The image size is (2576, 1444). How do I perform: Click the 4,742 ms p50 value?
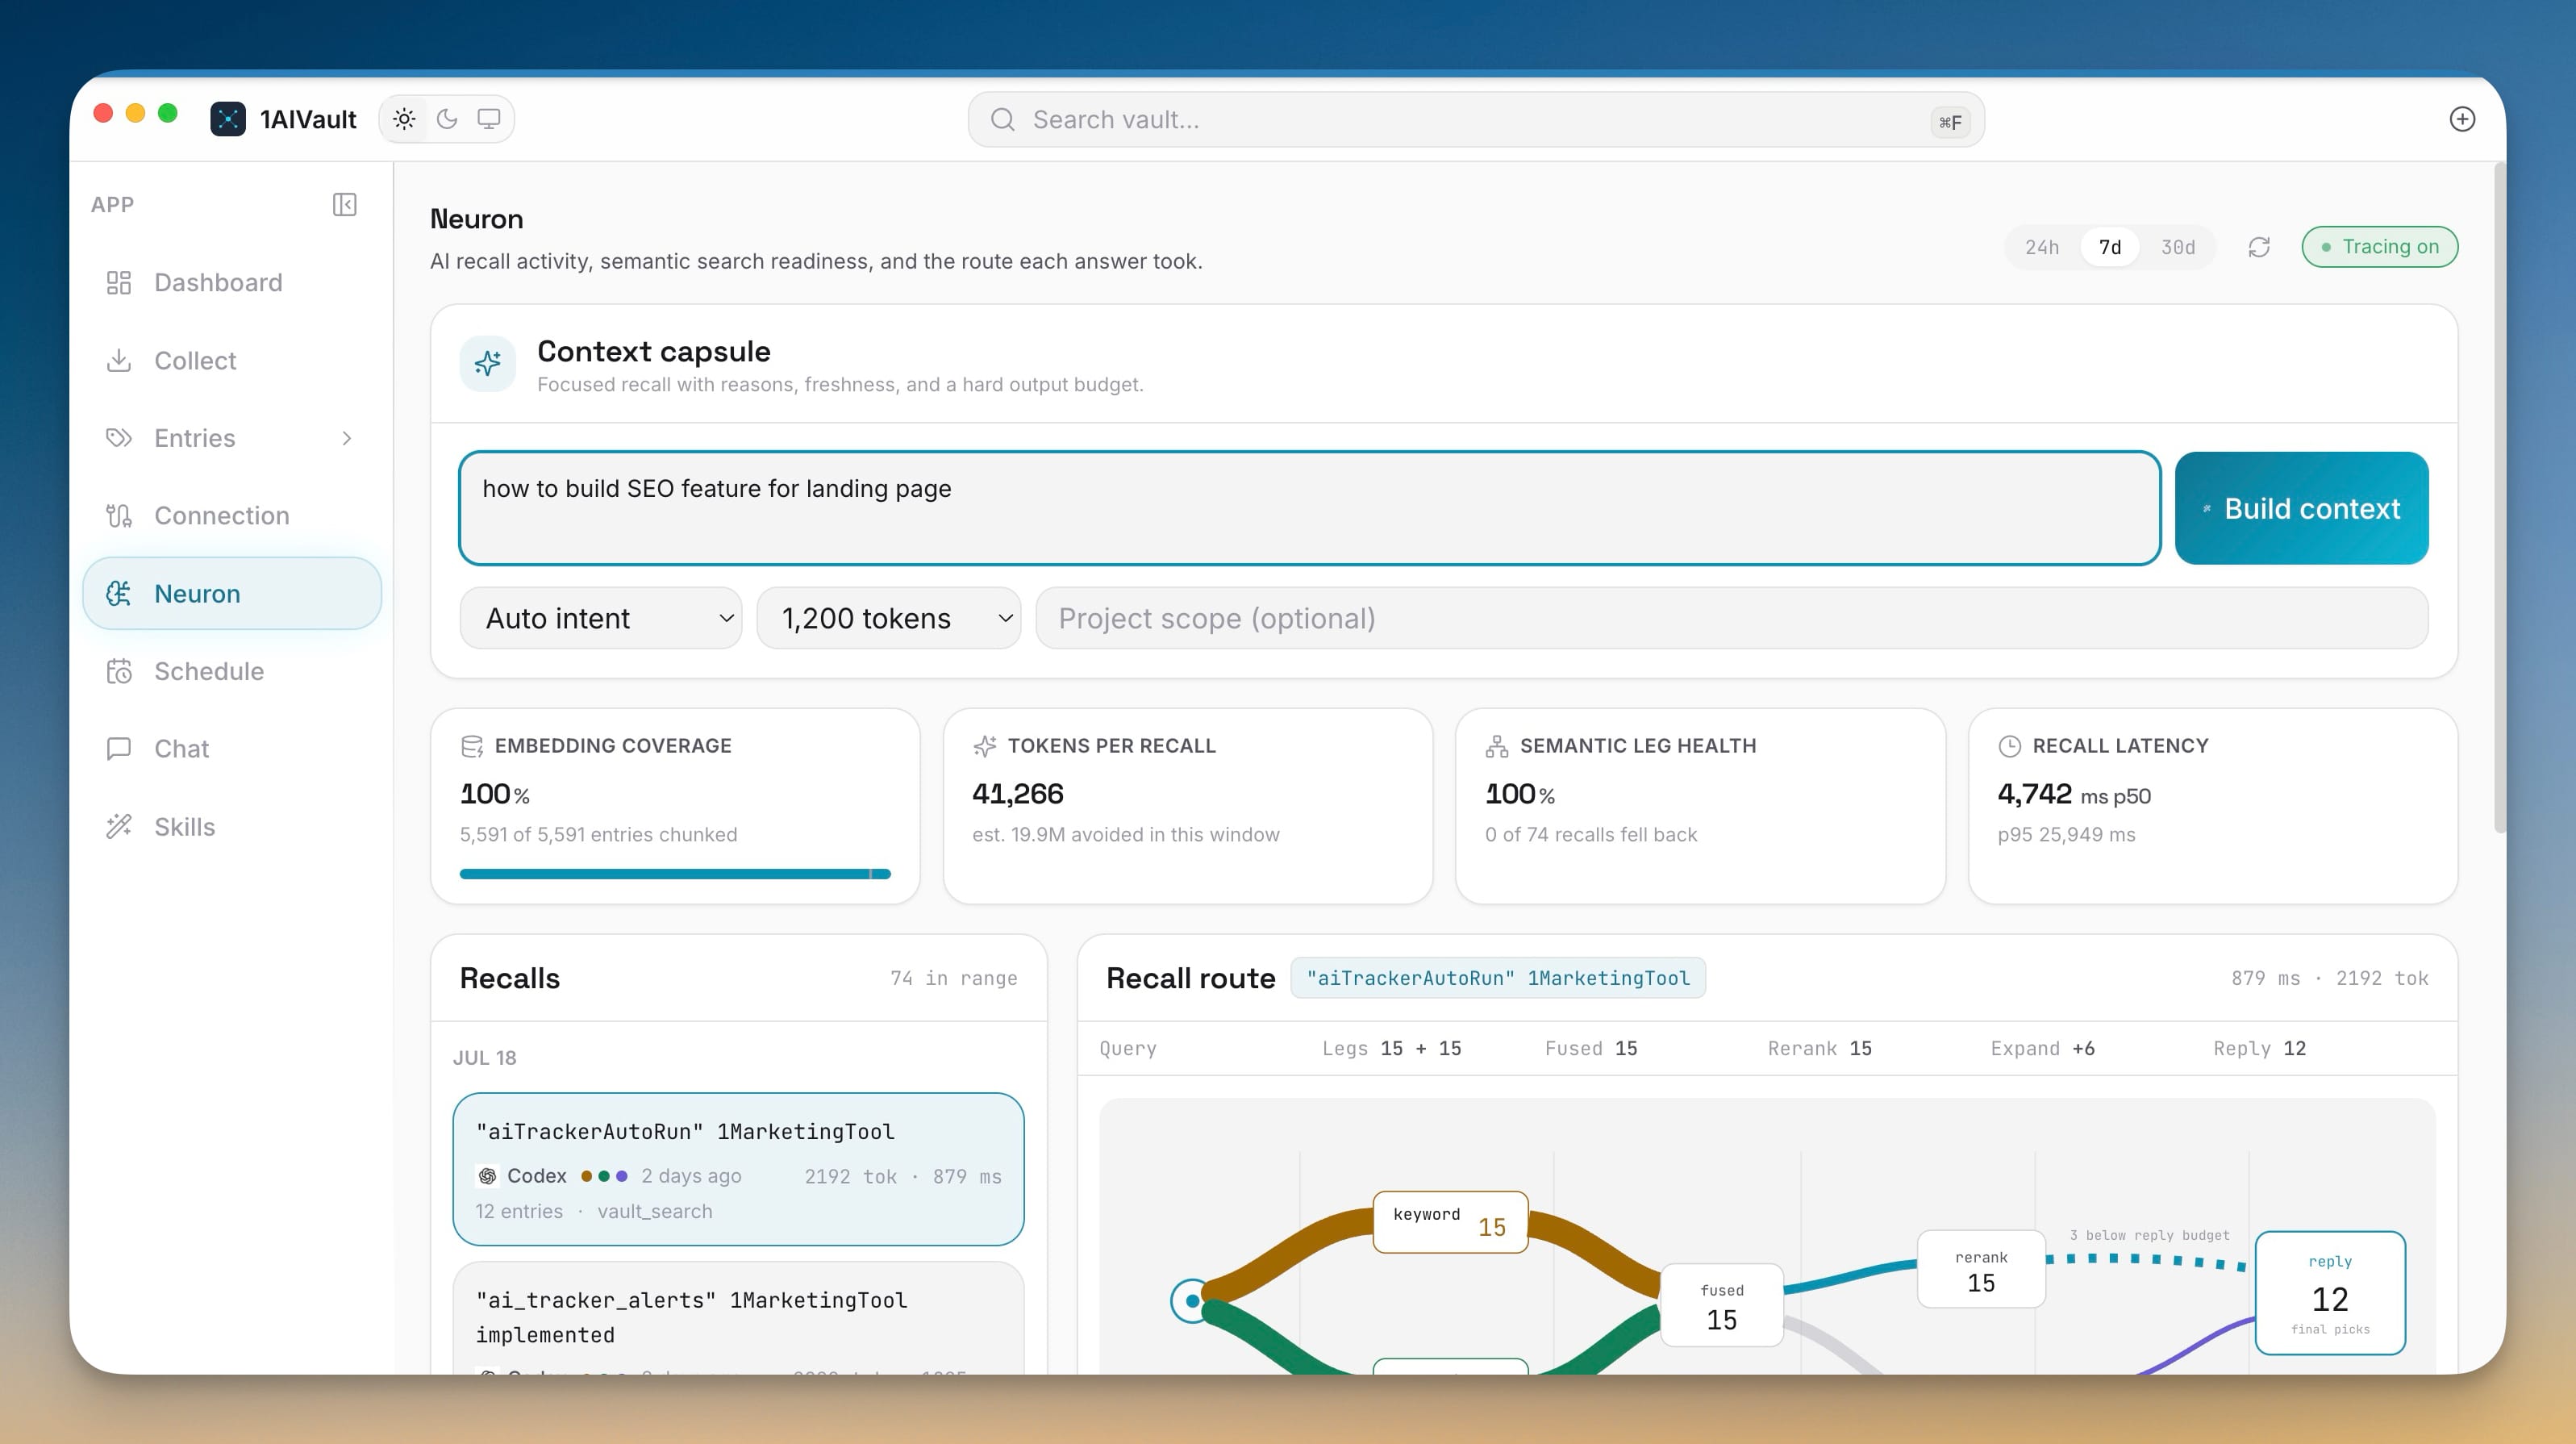tap(2075, 794)
